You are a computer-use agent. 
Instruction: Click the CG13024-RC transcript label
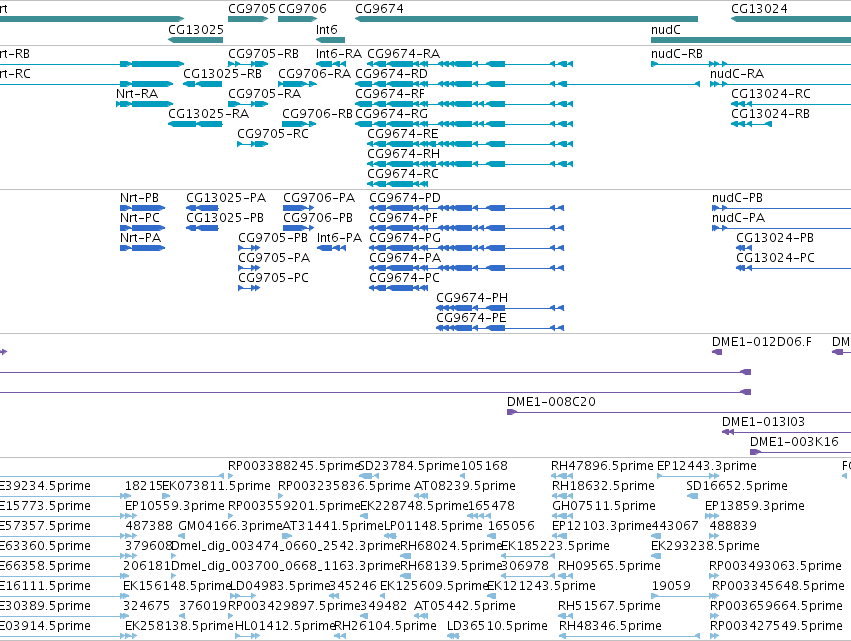771,94
